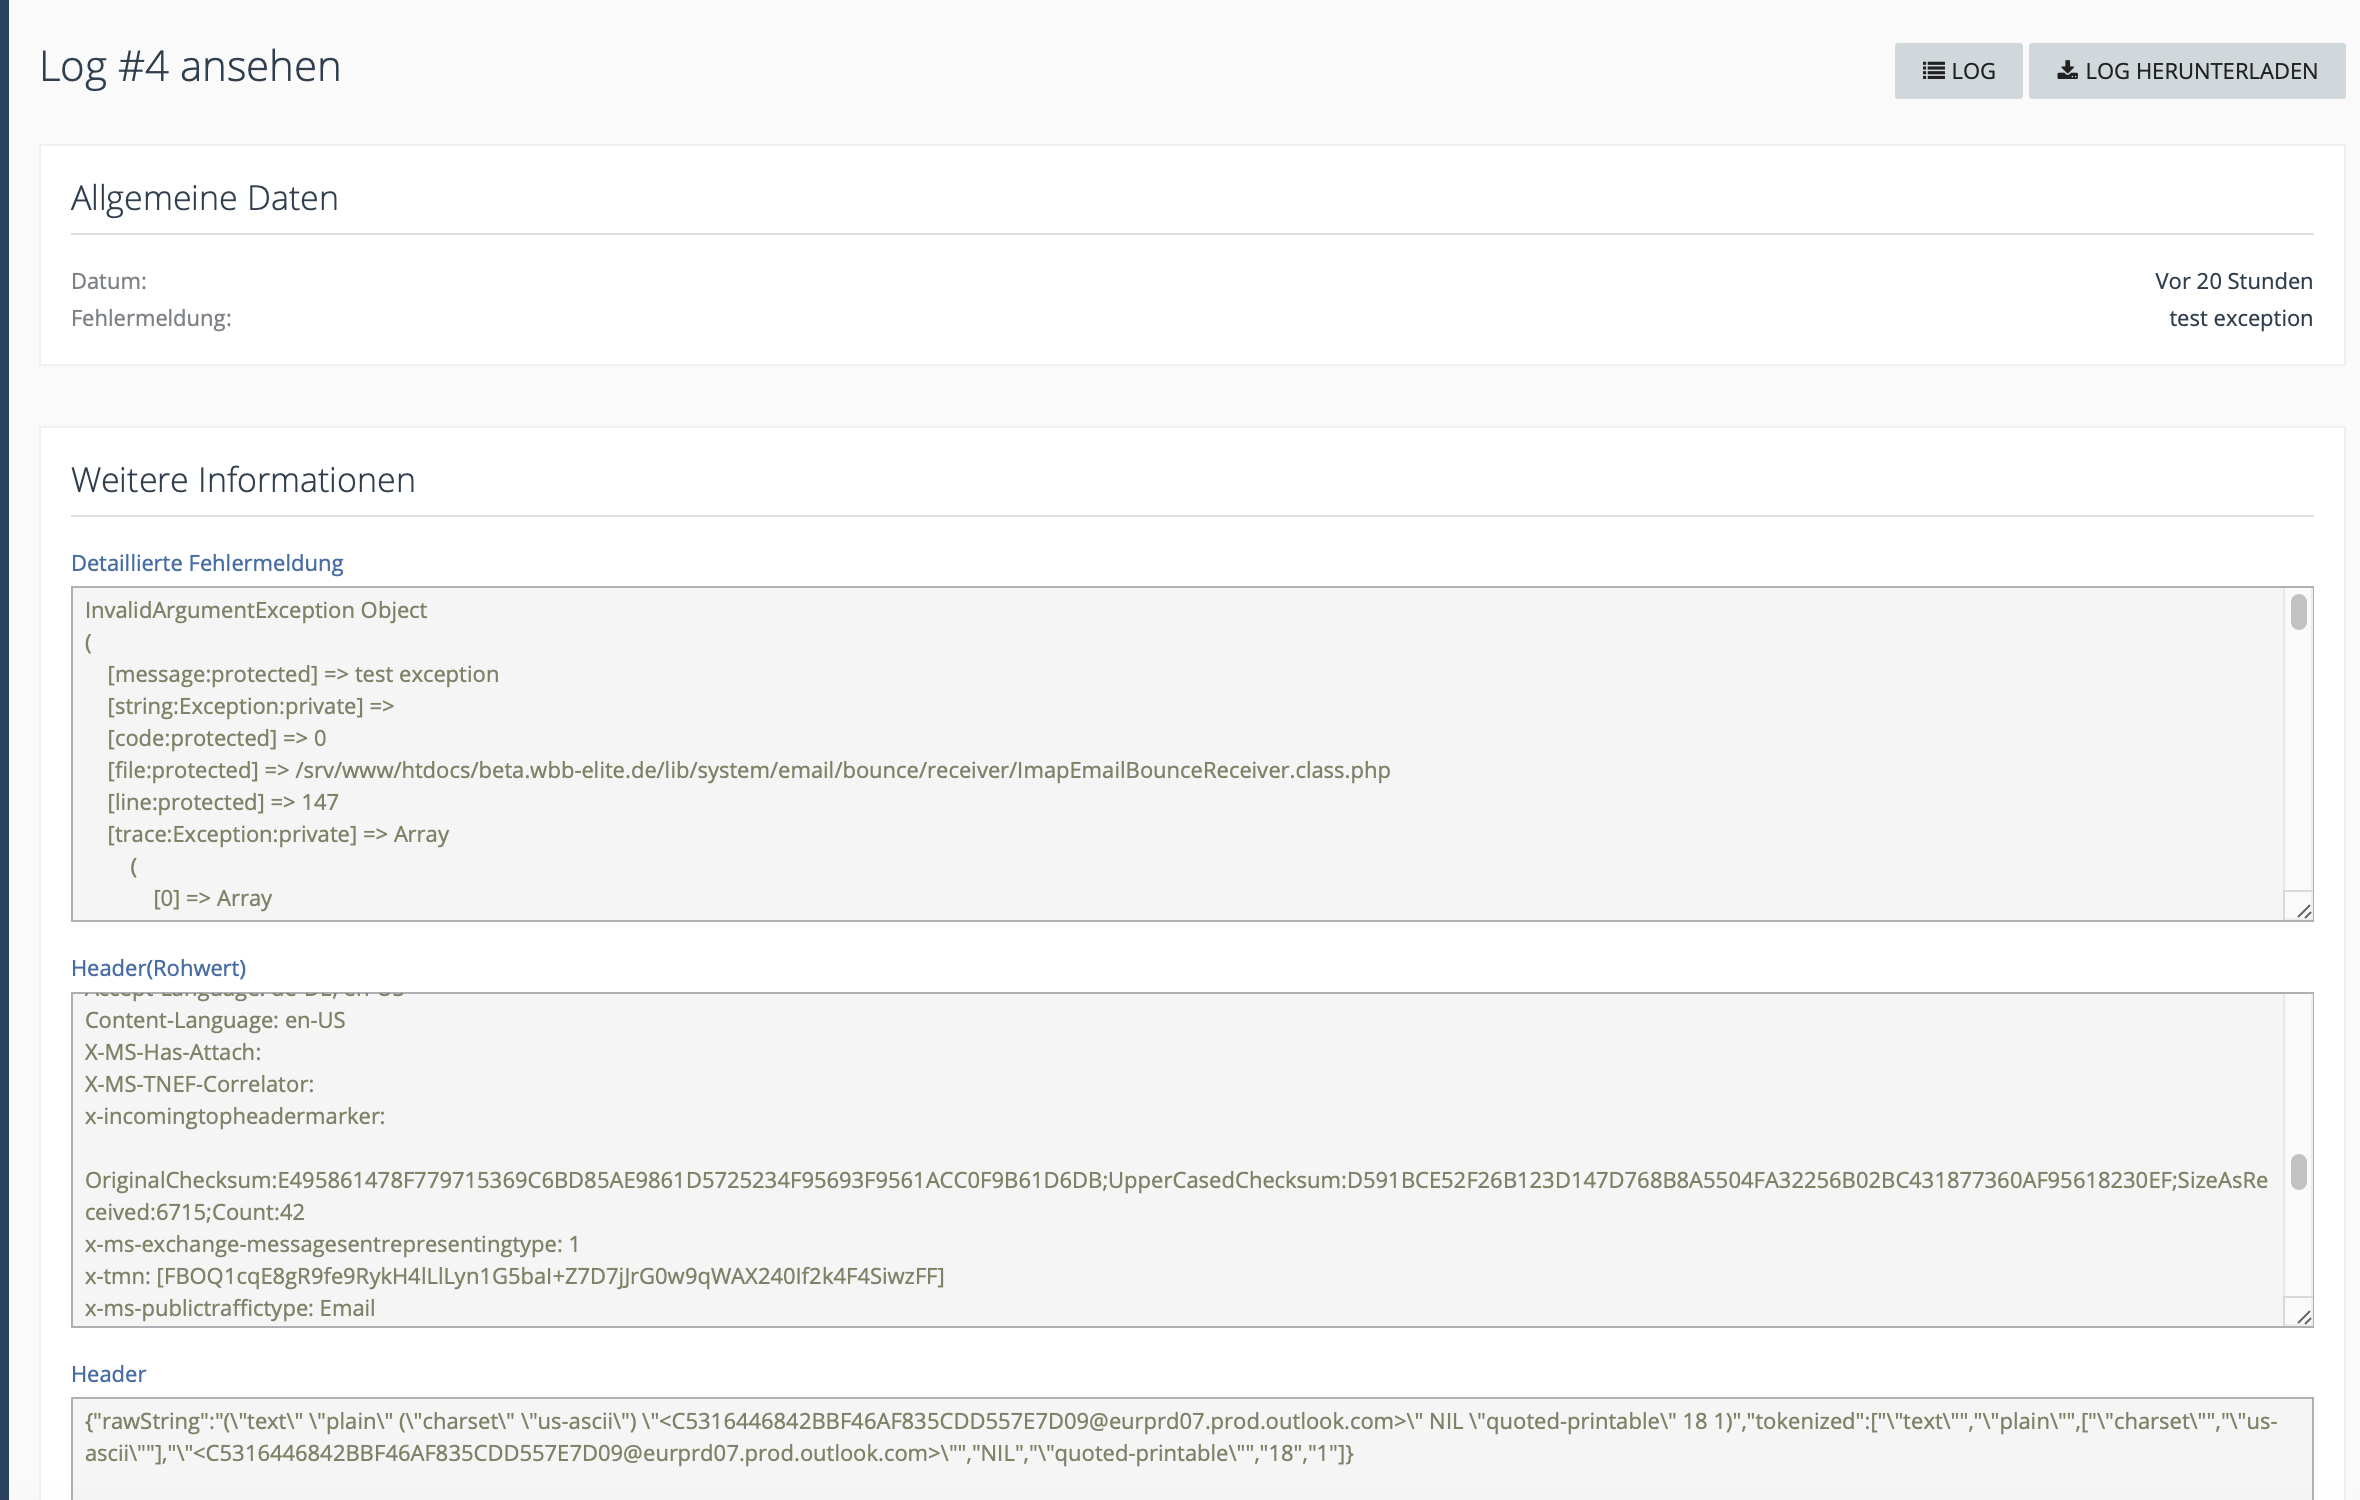The height and width of the screenshot is (1500, 2360).
Task: Click the Content-Language: en-US header line
Action: pos(215,1020)
